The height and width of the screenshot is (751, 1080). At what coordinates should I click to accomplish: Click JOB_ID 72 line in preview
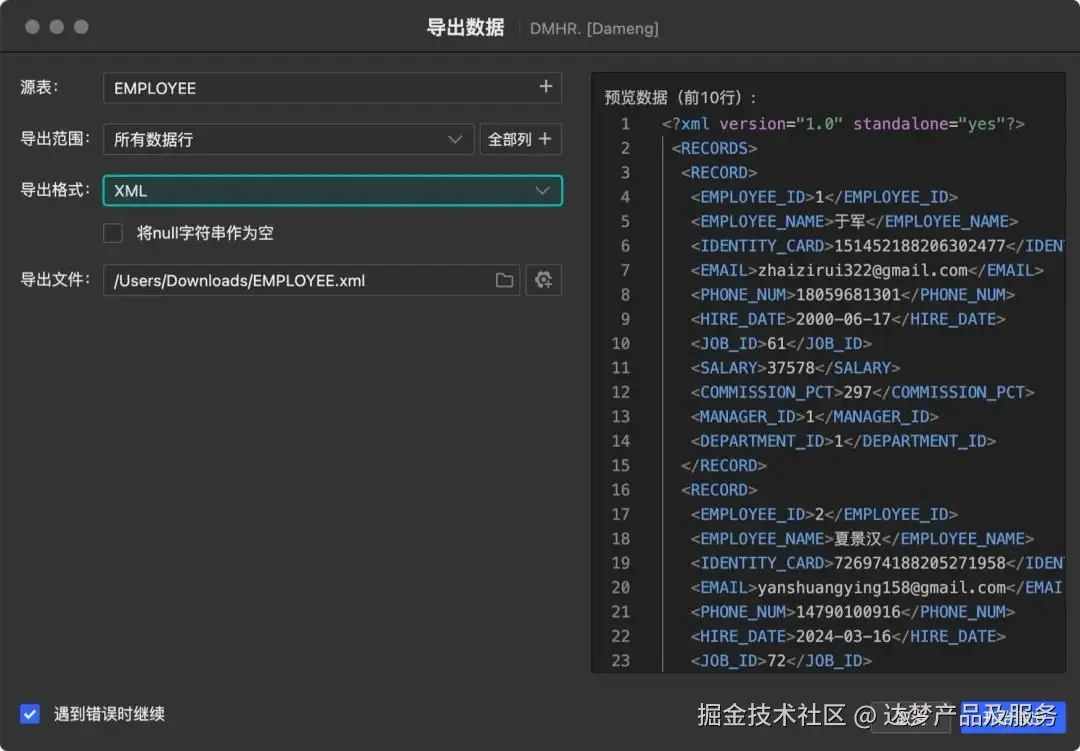pos(781,661)
